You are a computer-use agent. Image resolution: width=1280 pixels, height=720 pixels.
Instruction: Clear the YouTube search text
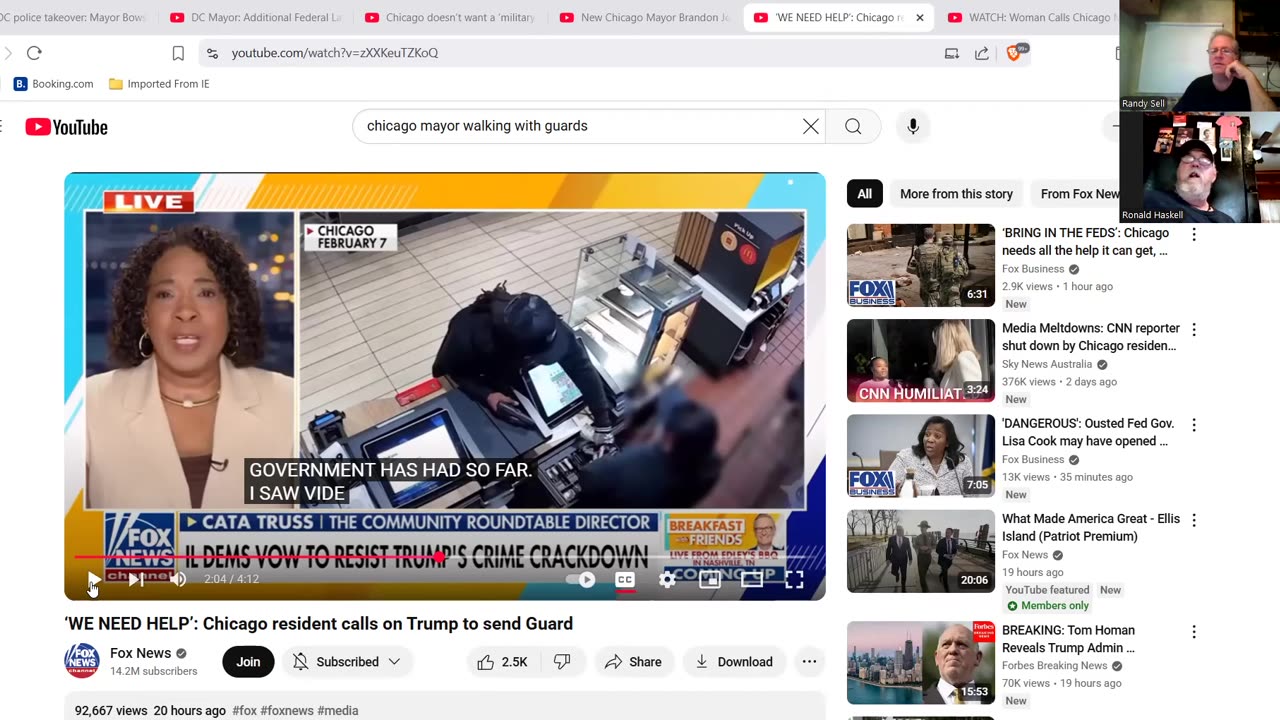(x=811, y=126)
